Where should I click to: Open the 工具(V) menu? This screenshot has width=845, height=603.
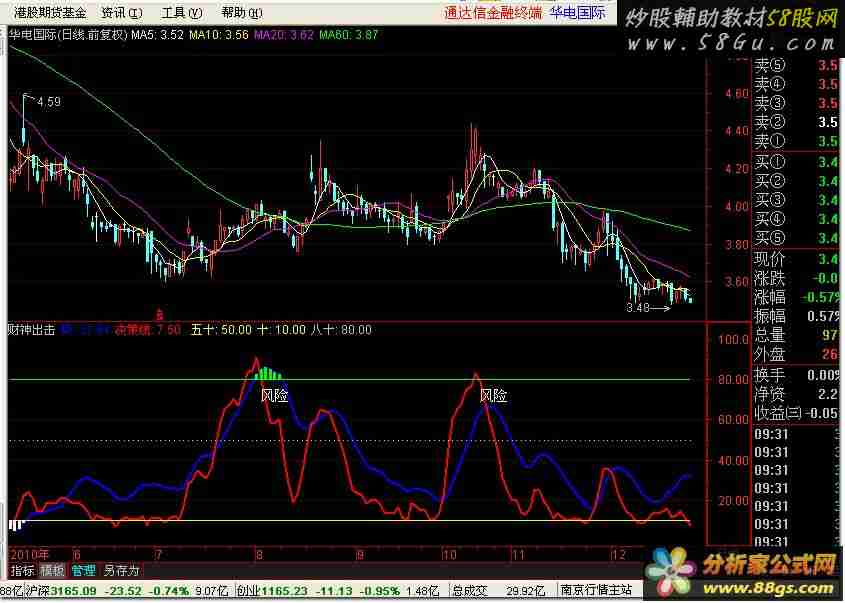[182, 12]
